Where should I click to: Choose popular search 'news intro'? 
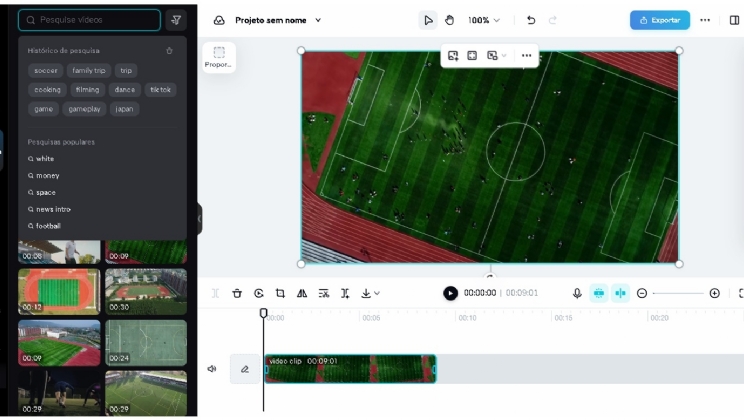click(x=49, y=209)
